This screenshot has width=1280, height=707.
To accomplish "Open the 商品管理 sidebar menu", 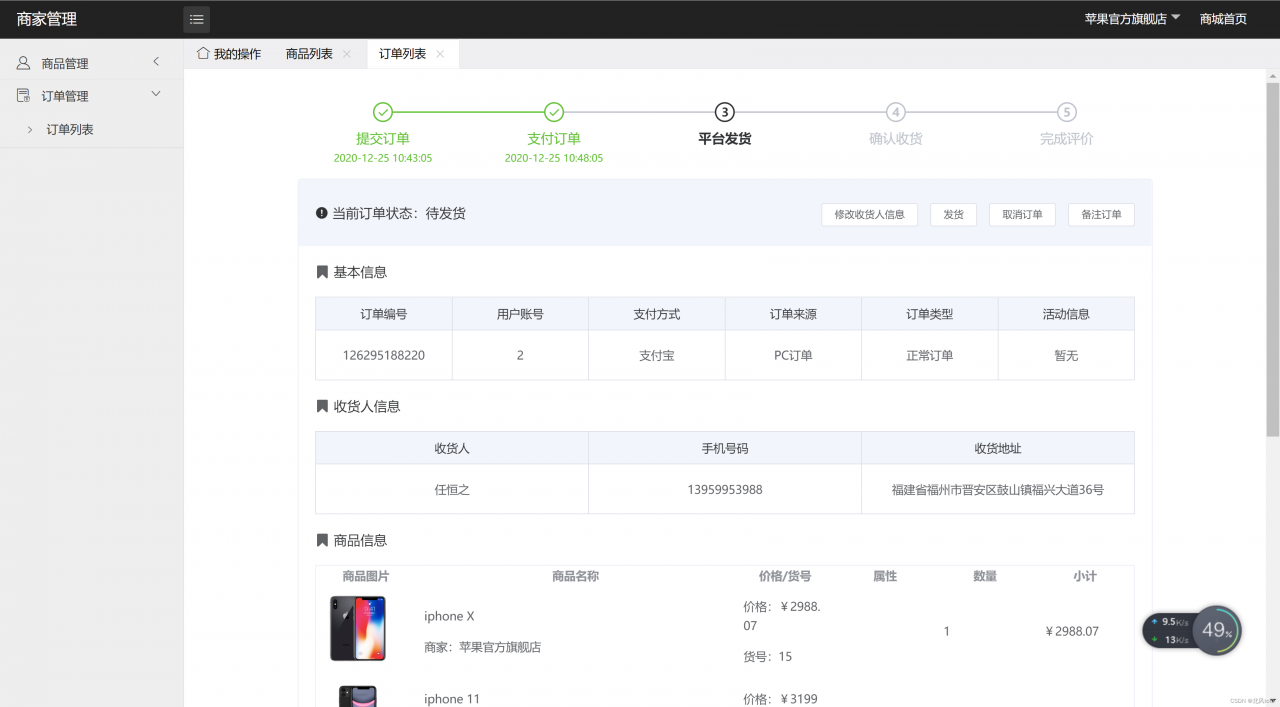I will click(91, 63).
